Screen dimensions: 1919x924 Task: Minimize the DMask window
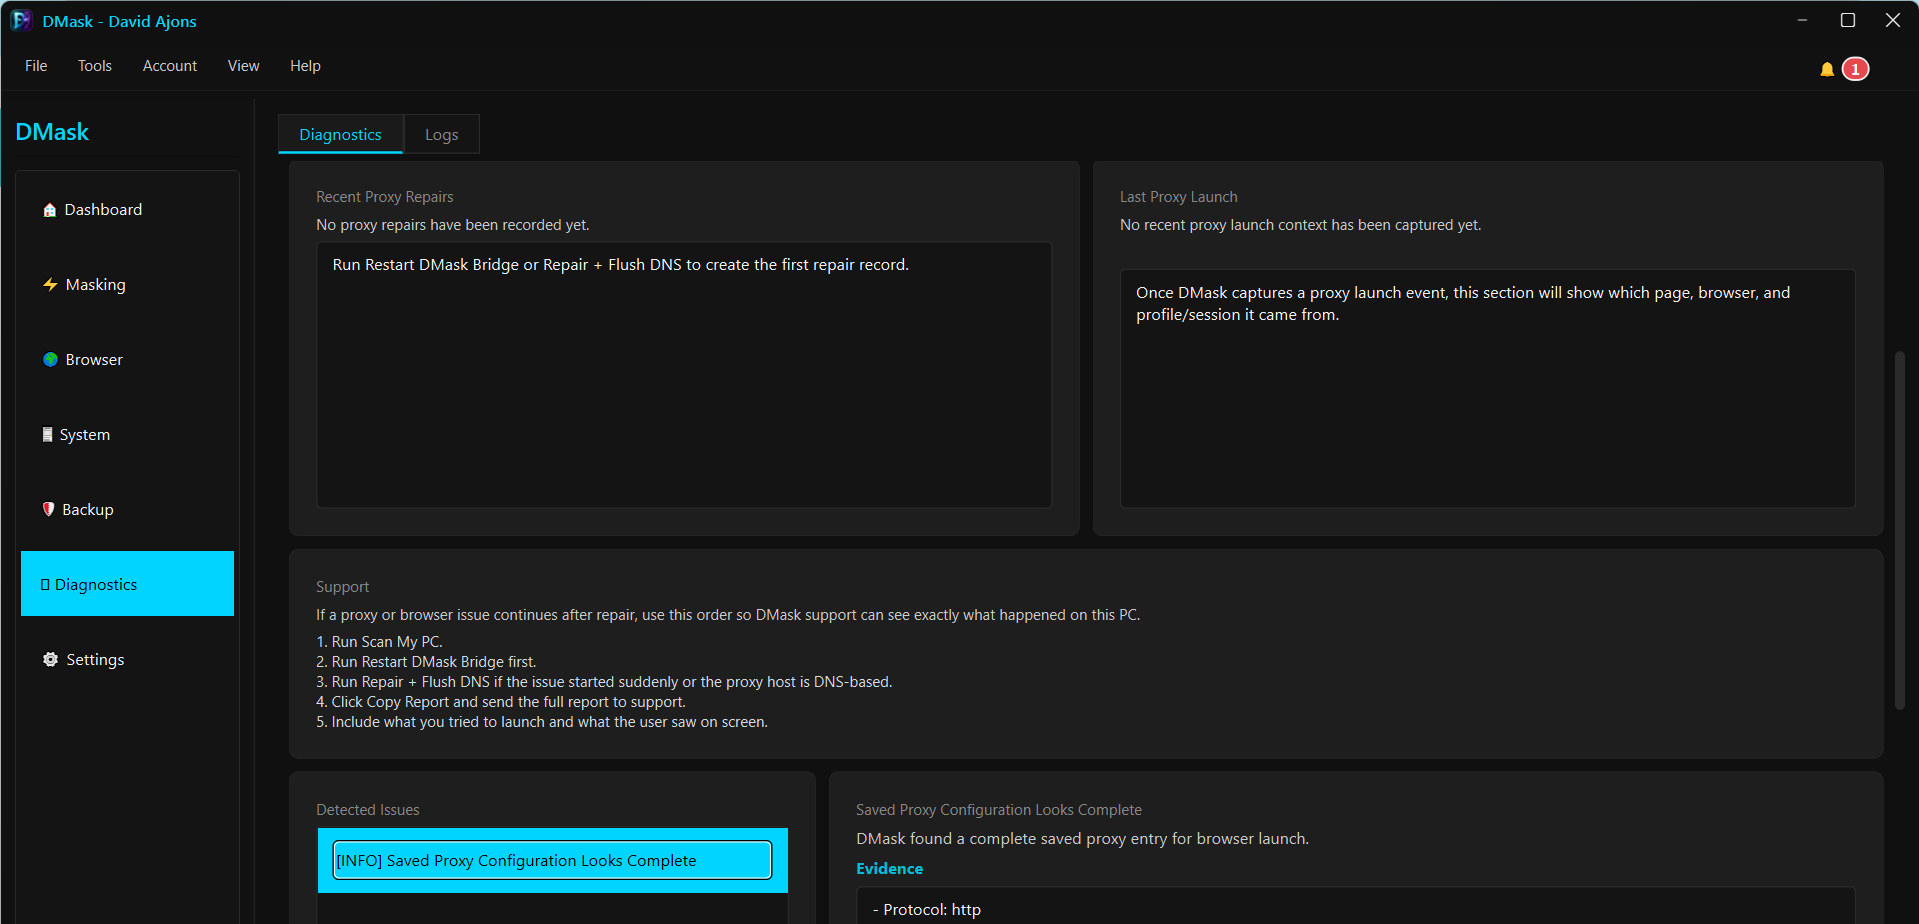(x=1802, y=20)
